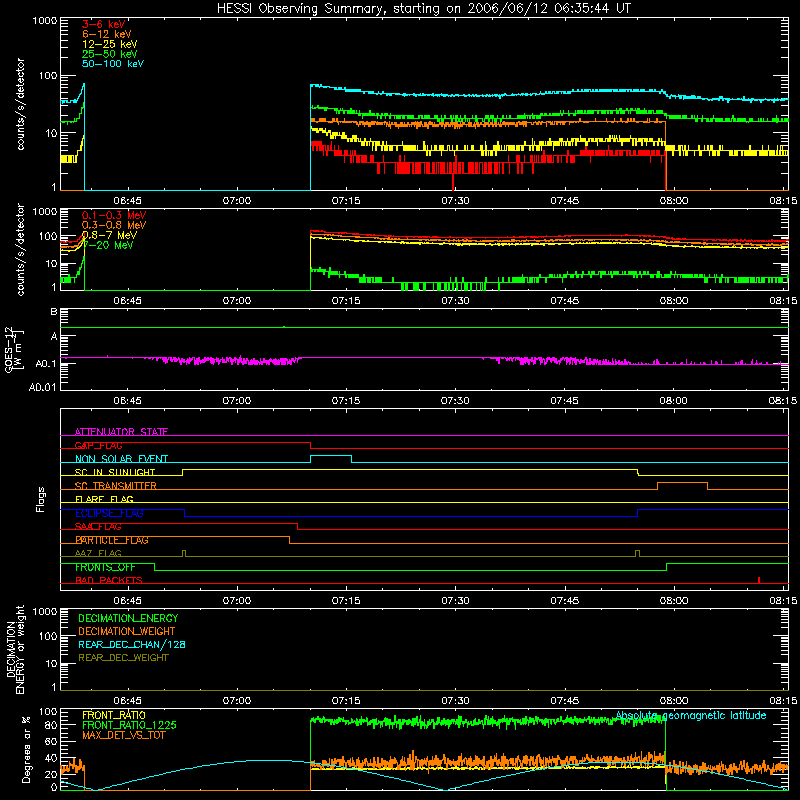Click the A0.01 GOES axis tick label

tap(42, 387)
